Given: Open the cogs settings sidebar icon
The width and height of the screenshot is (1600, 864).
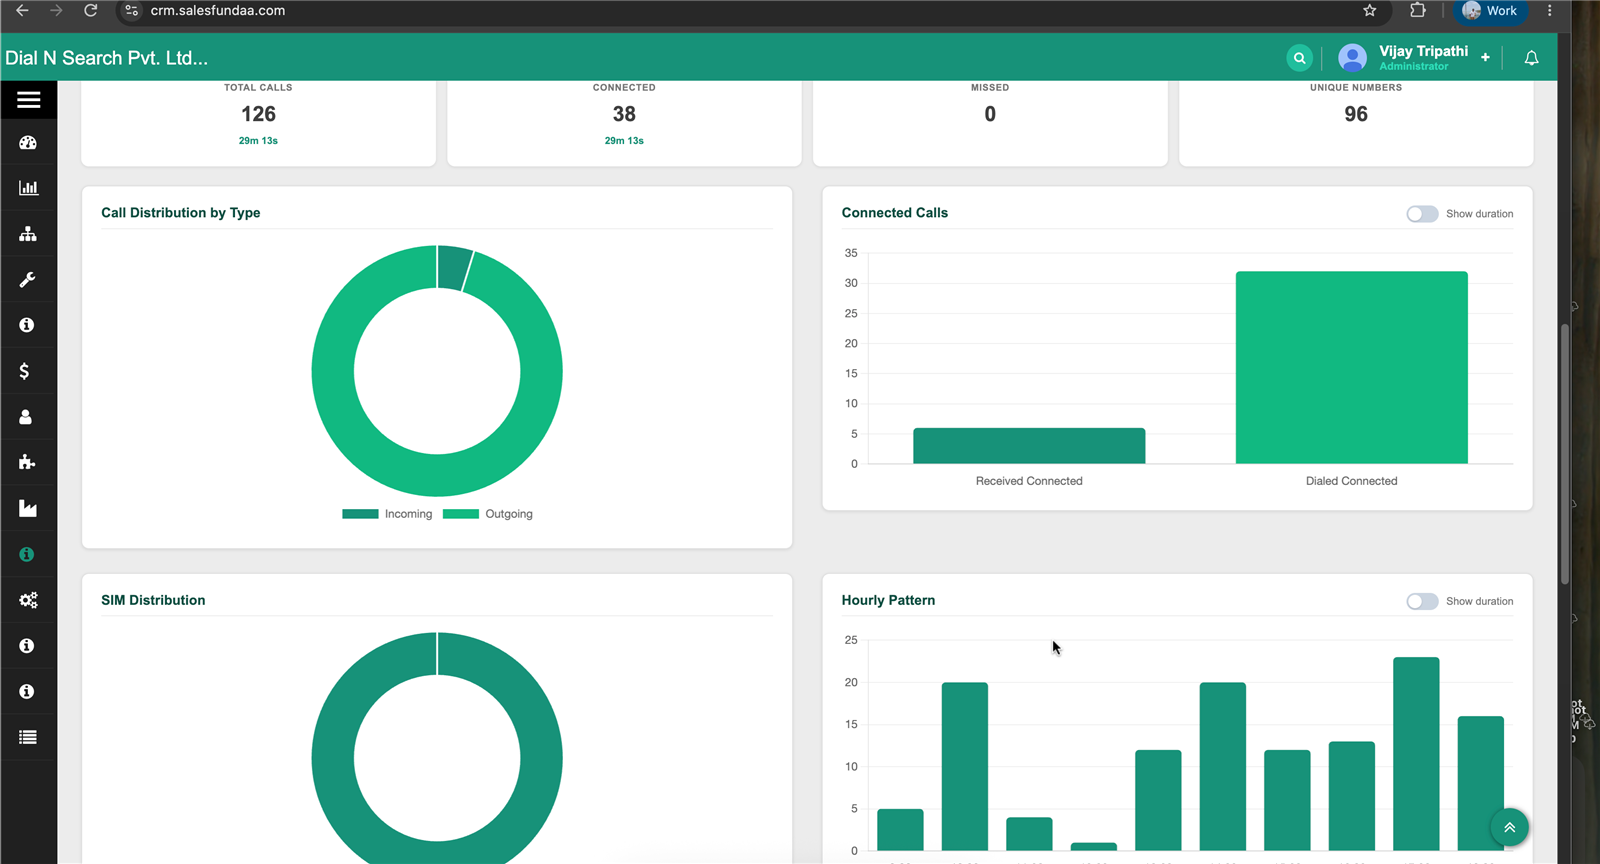Looking at the screenshot, I should click(28, 600).
